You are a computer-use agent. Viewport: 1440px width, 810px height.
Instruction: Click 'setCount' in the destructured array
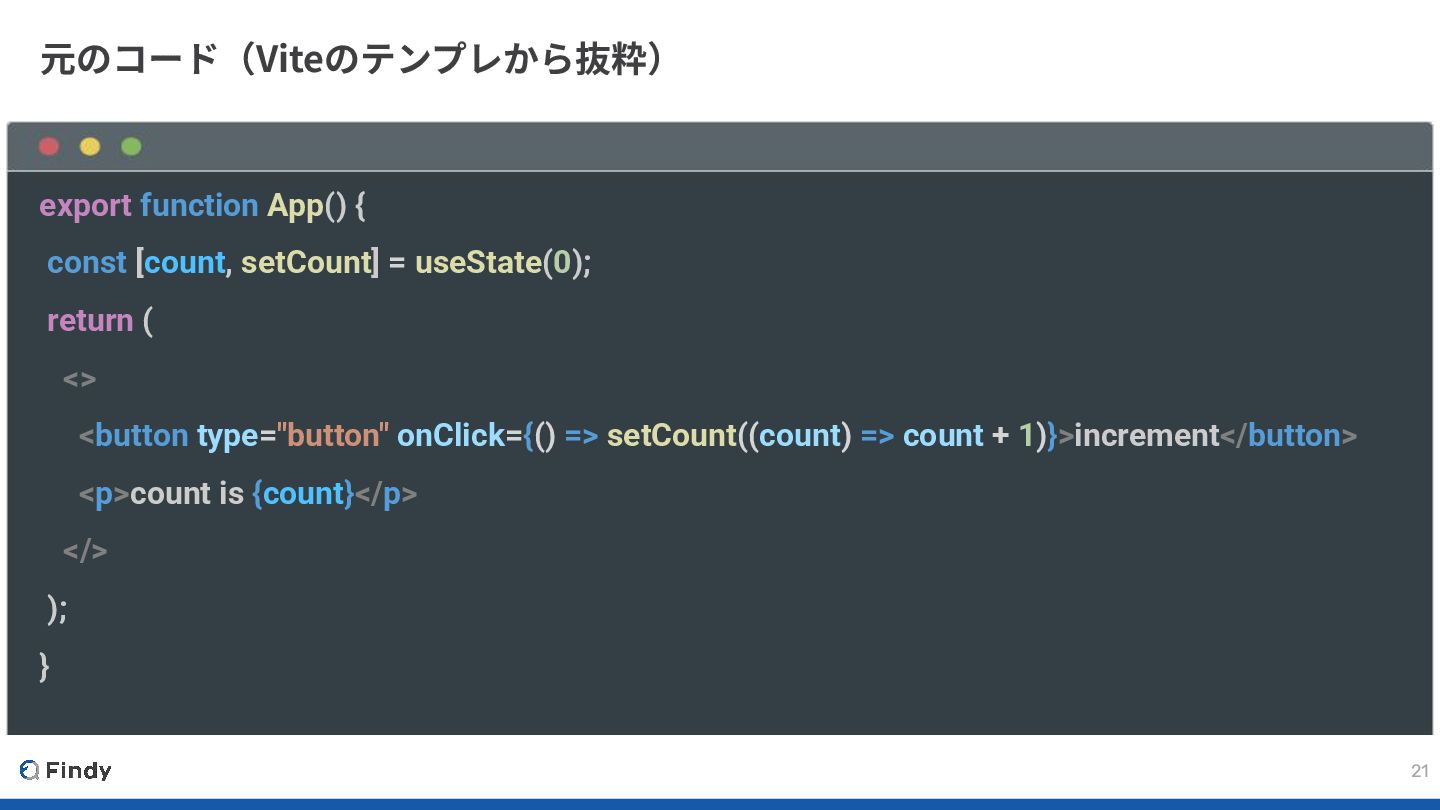(x=306, y=263)
